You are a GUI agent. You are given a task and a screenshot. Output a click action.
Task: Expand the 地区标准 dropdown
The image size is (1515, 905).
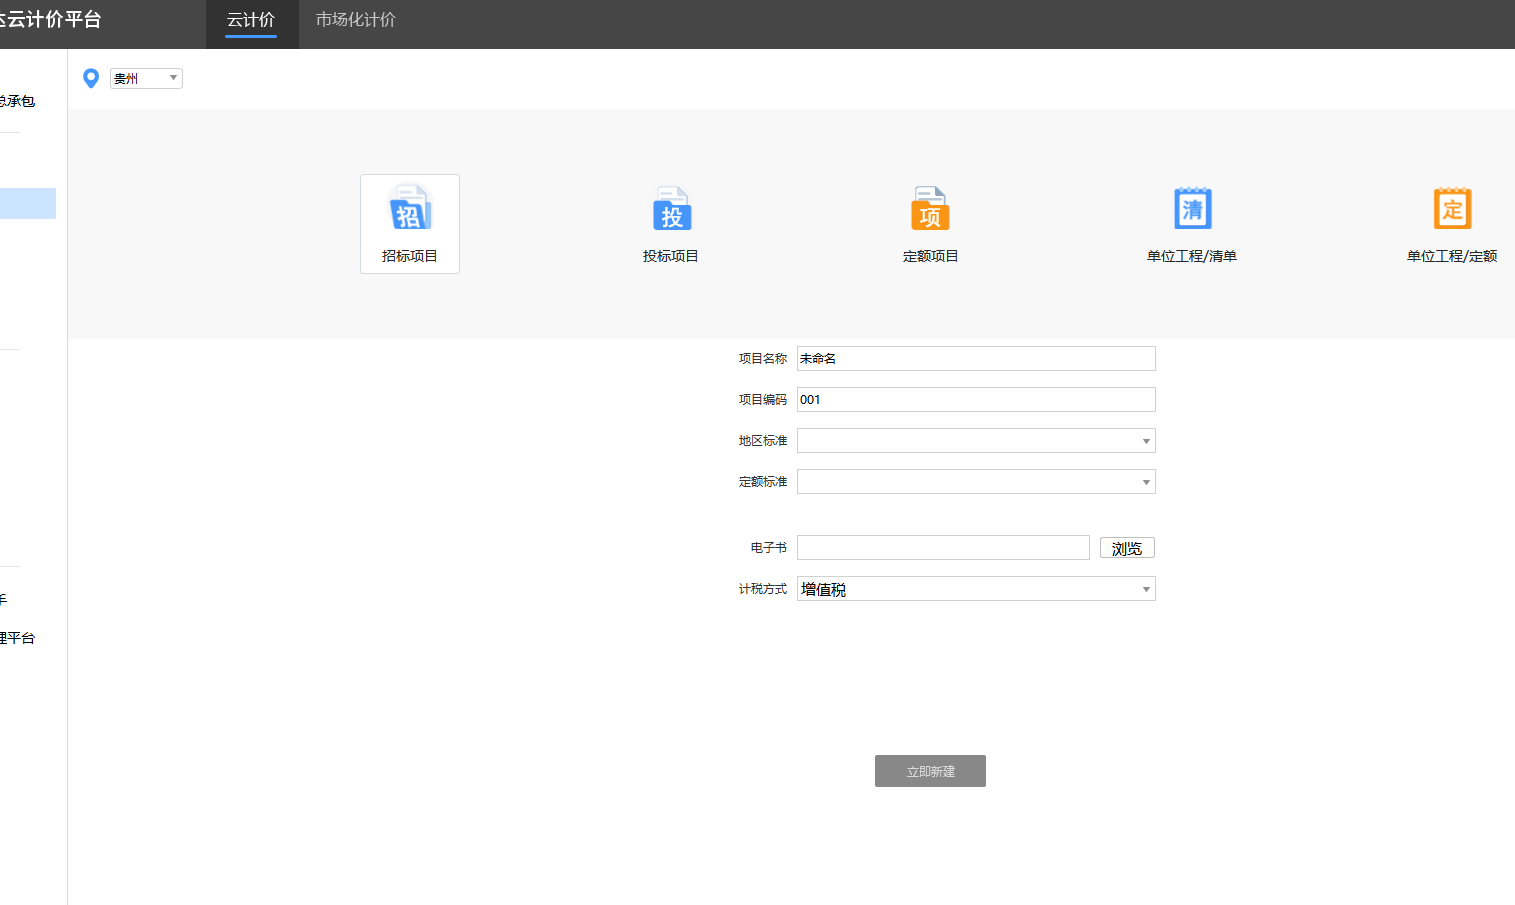976,441
